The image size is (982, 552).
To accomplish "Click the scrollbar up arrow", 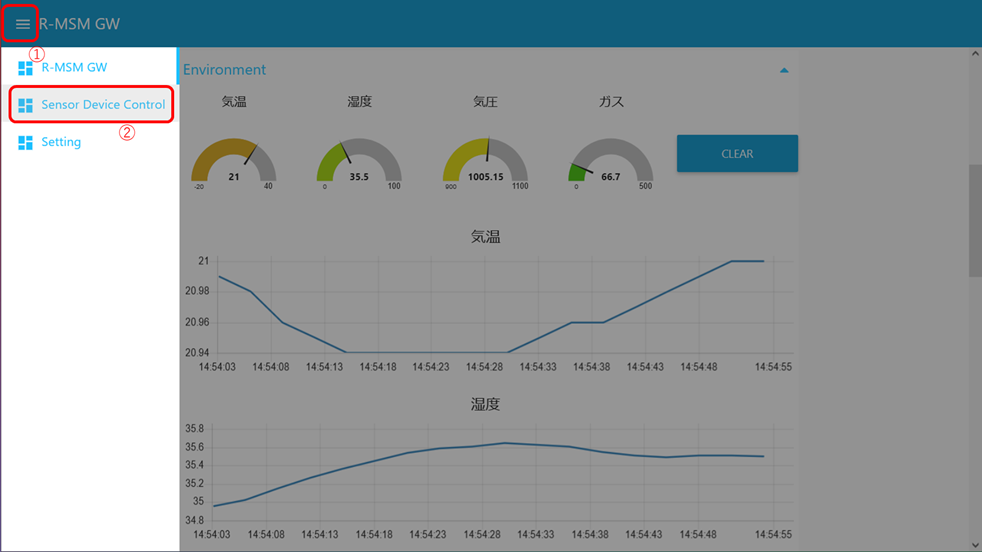I will 975,54.
